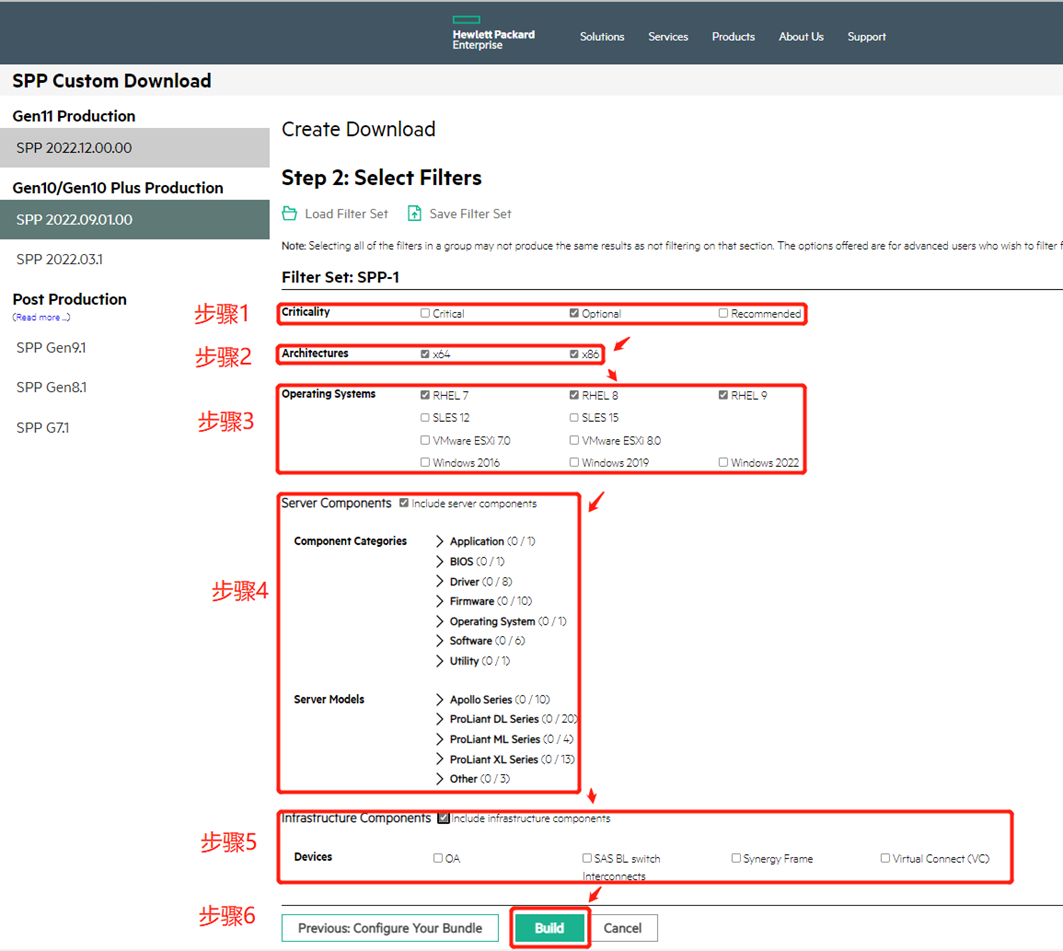The image size is (1063, 951).
Task: Click the Hewlett Packard Enterprise logo
Action: click(x=492, y=34)
